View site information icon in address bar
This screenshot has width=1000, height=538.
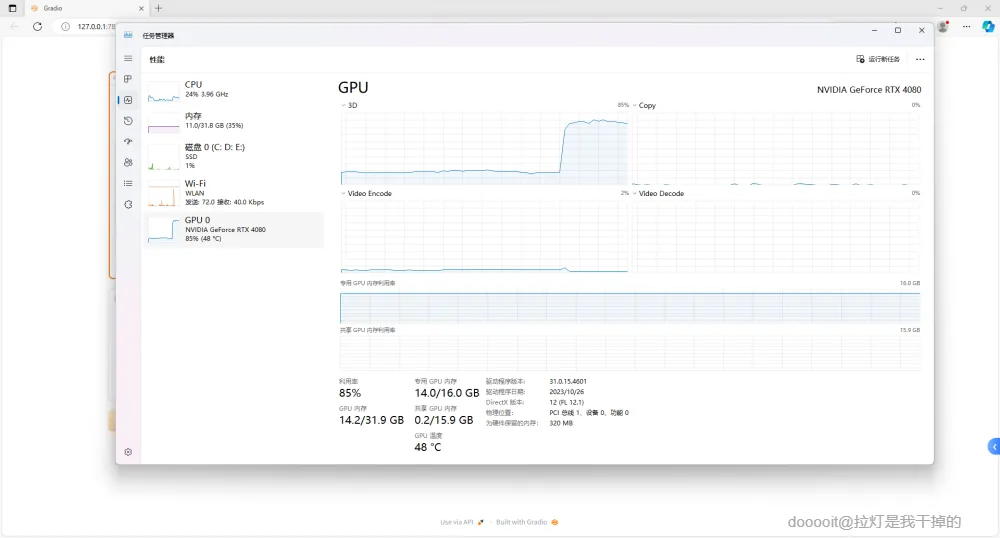pos(65,27)
